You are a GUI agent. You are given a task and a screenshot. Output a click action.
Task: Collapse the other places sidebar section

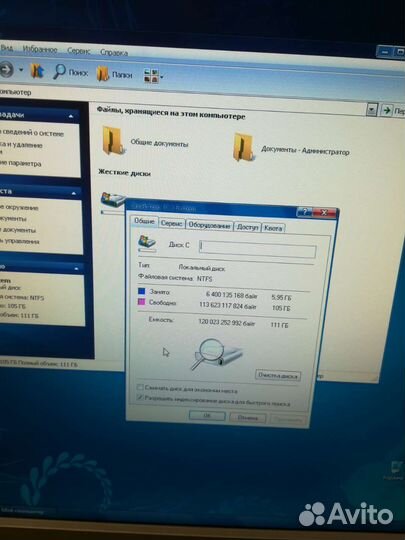73,194
